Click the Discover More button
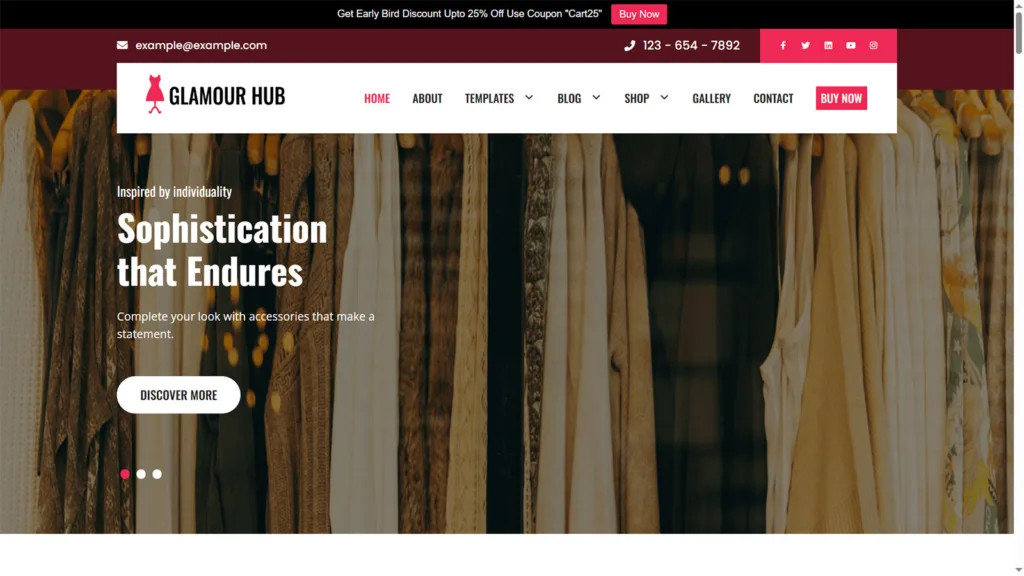1024x576 pixels. [x=178, y=394]
